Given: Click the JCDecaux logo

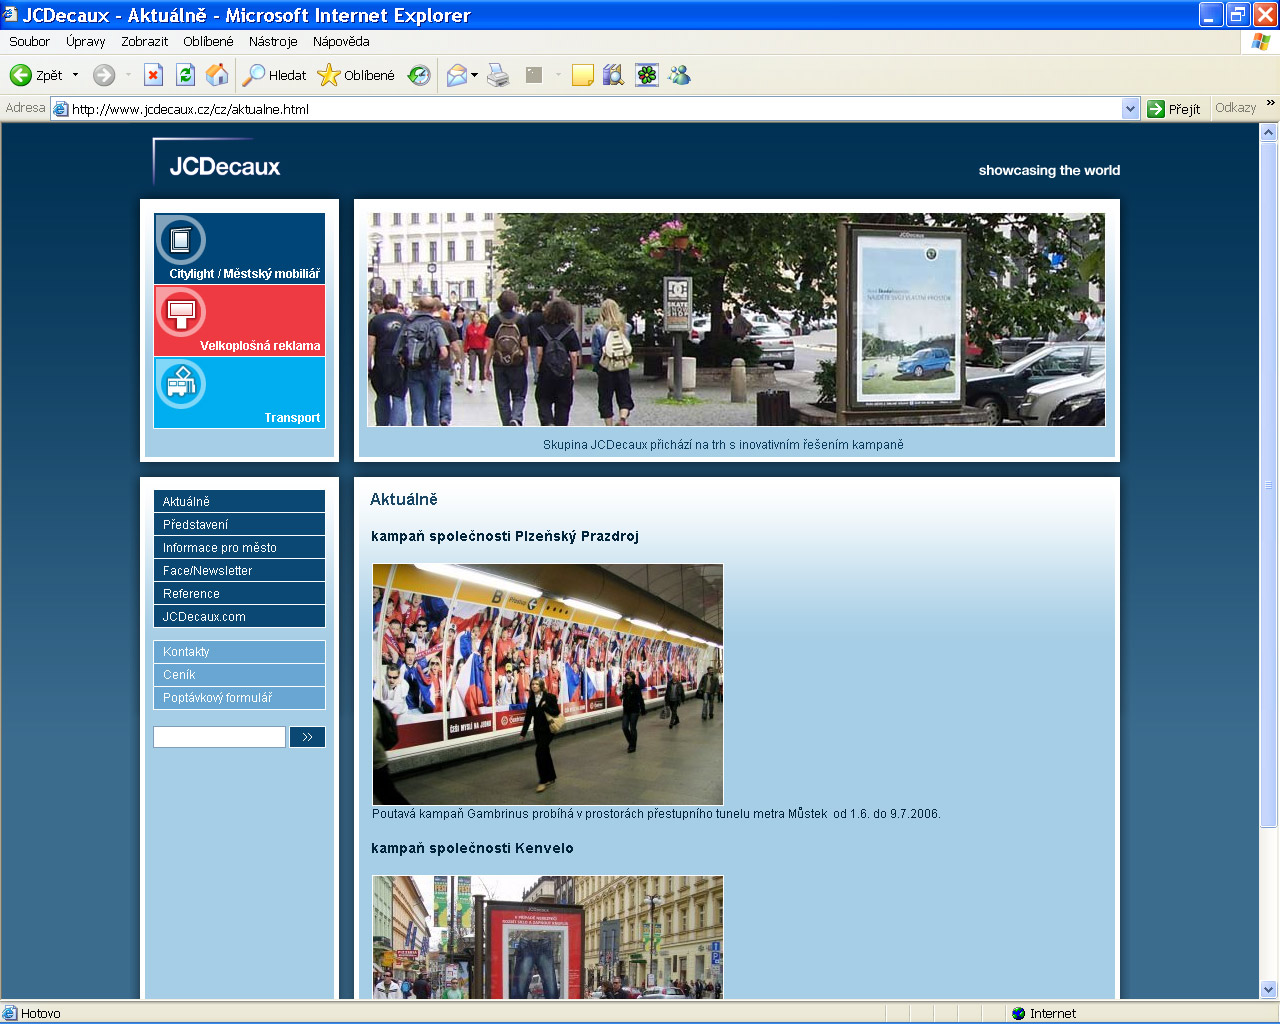Looking at the screenshot, I should [224, 166].
